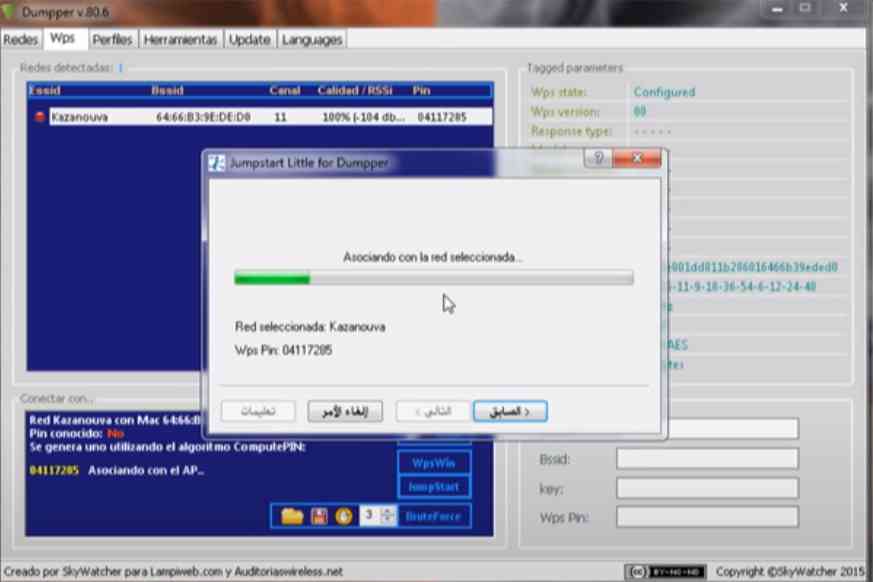The image size is (873, 582).
Task: Sort networks by Pin column header
Action: 421,90
